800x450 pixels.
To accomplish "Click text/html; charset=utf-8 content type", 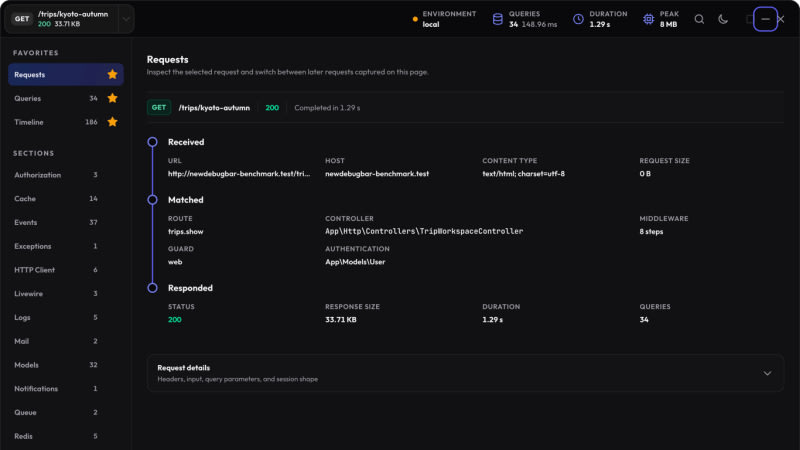I will pos(523,173).
